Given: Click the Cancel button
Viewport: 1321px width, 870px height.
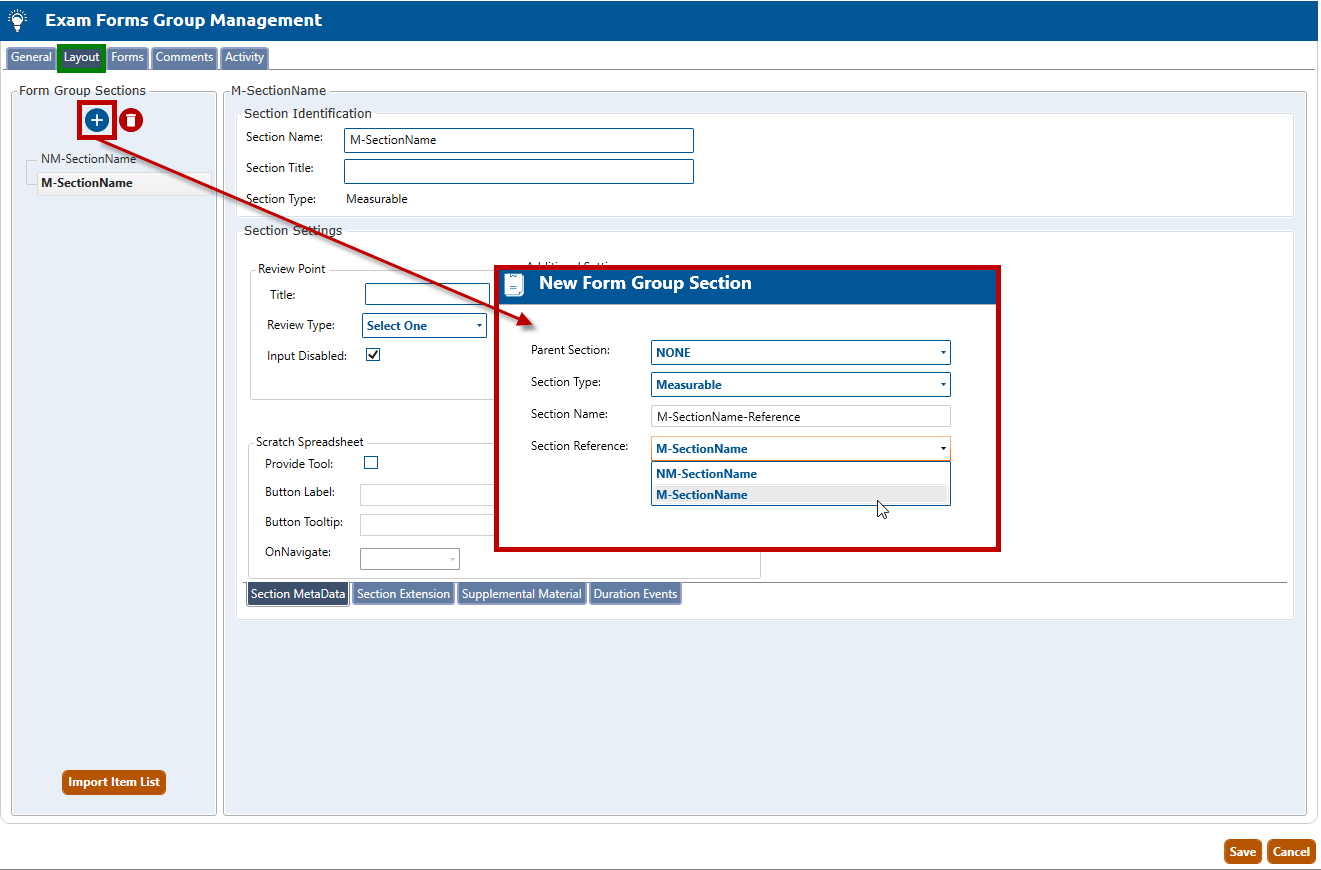Looking at the screenshot, I should click(1290, 852).
